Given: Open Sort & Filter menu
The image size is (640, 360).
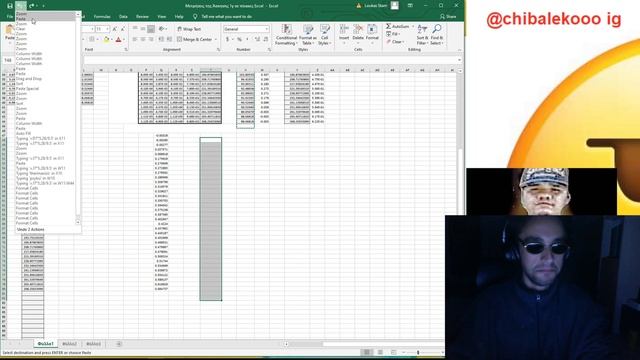Looking at the screenshot, I should click(422, 35).
